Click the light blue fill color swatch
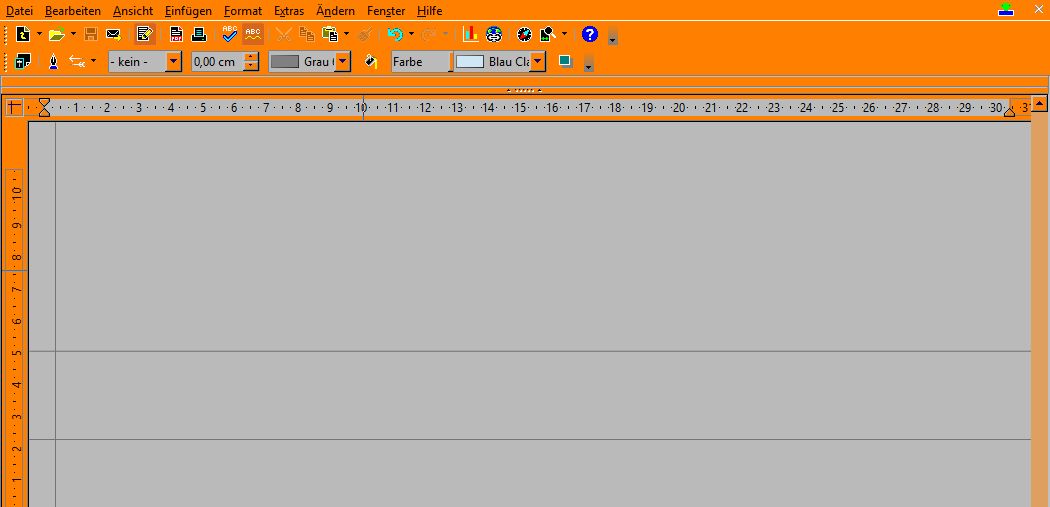1050x507 pixels. tap(470, 62)
